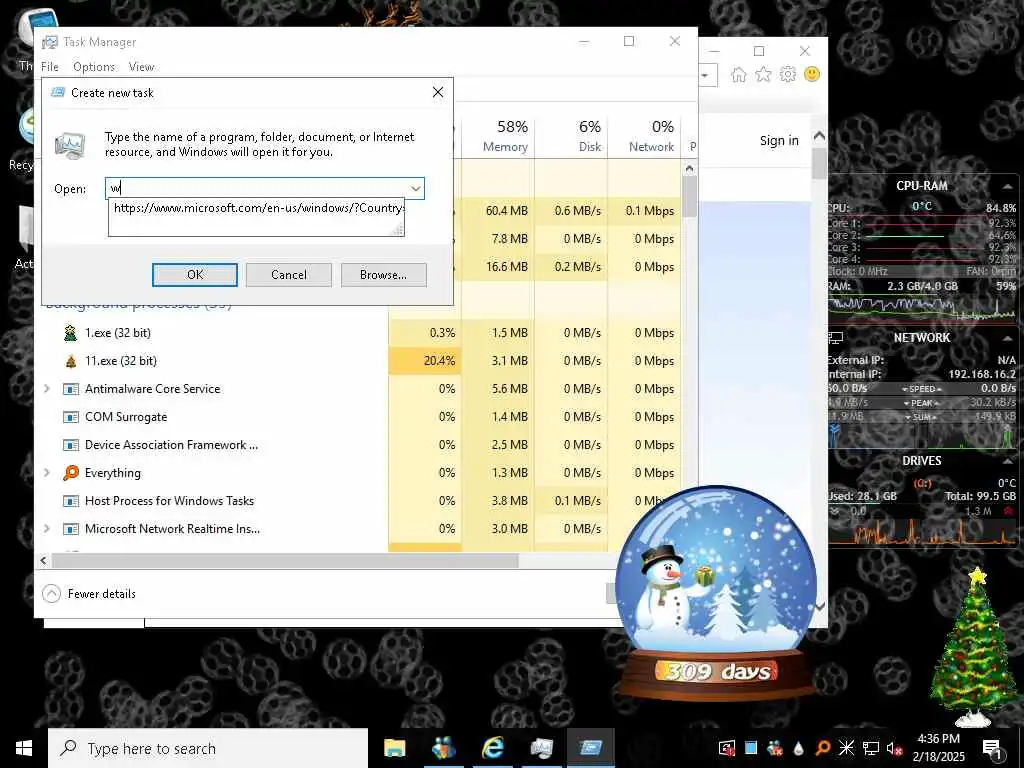
Task: Open the File menu in Task Manager
Action: click(50, 67)
